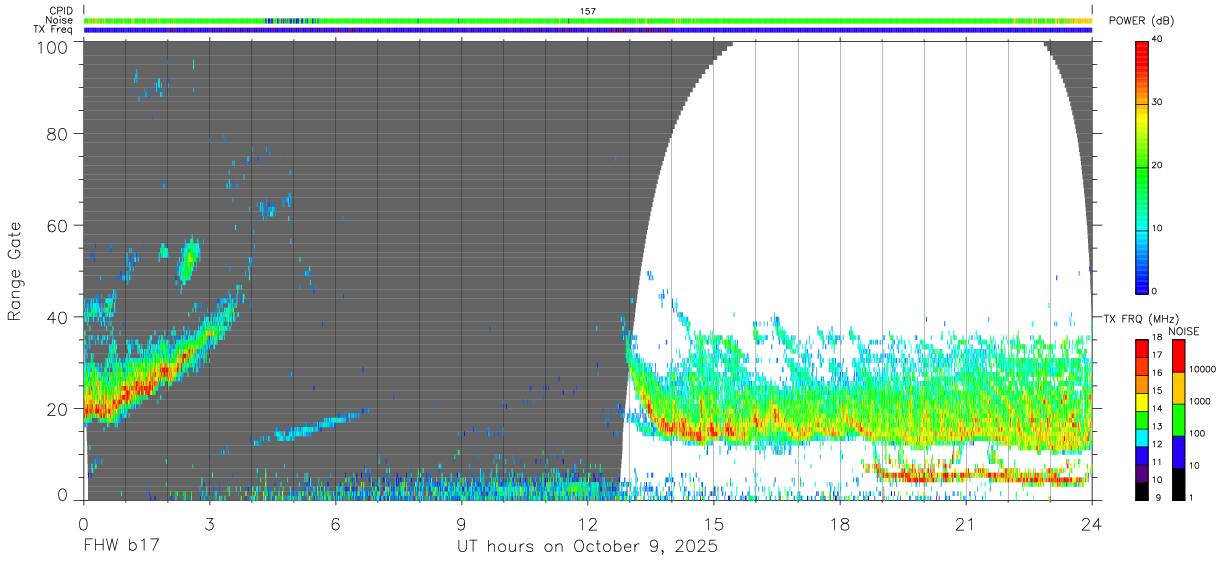Click the '80' tick on Range Gate axis
Image resolution: width=1228 pixels, height=567 pixels.
[x=57, y=134]
